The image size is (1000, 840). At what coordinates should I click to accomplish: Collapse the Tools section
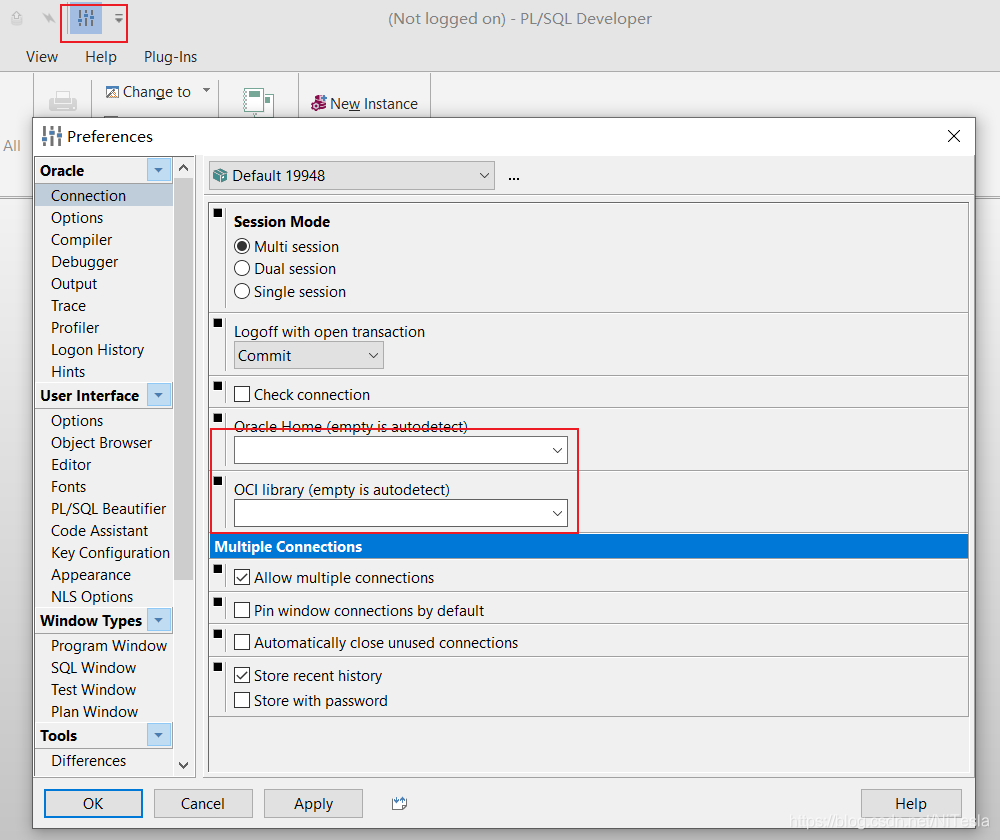(x=159, y=735)
